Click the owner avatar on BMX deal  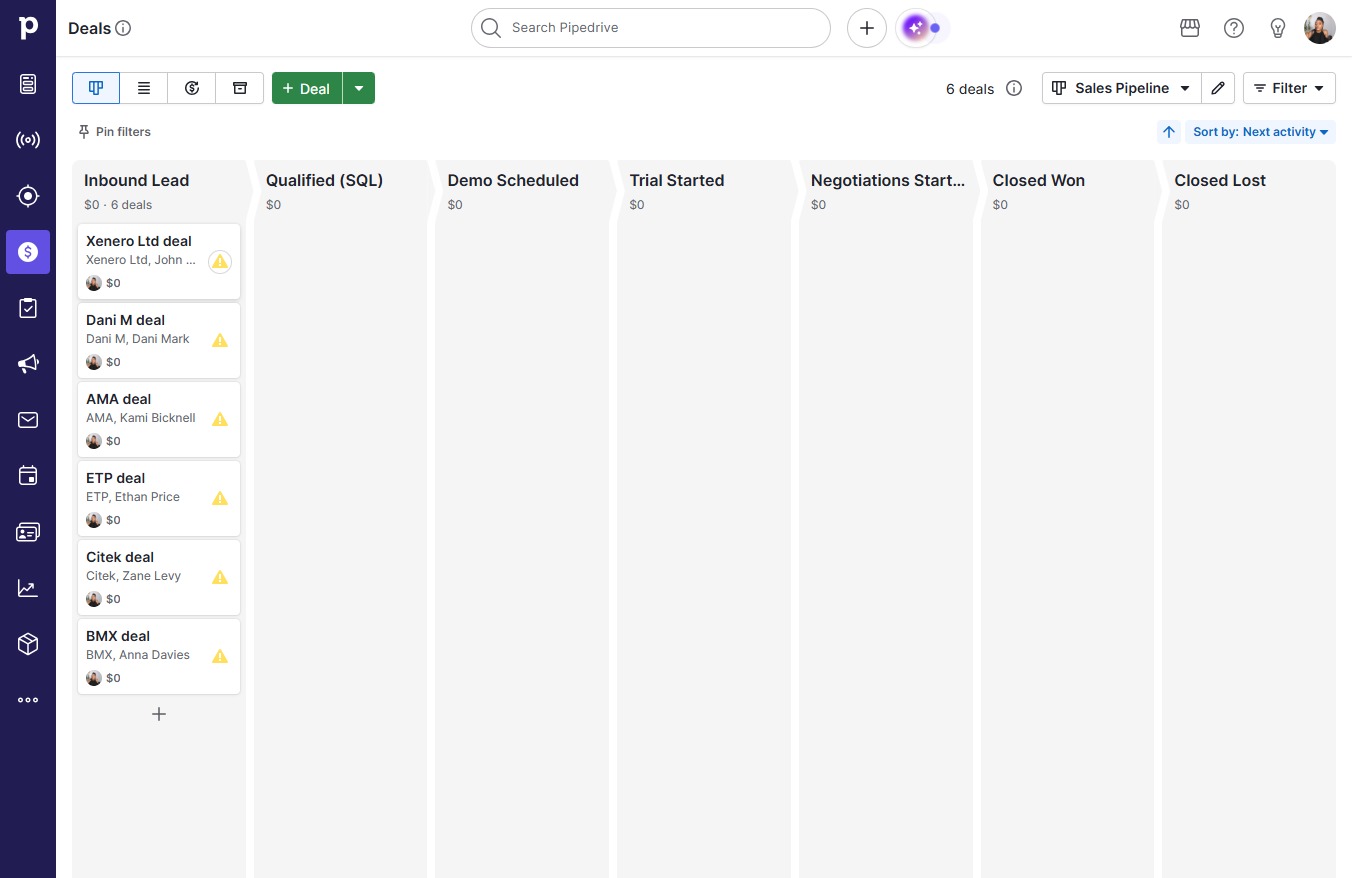(x=94, y=678)
